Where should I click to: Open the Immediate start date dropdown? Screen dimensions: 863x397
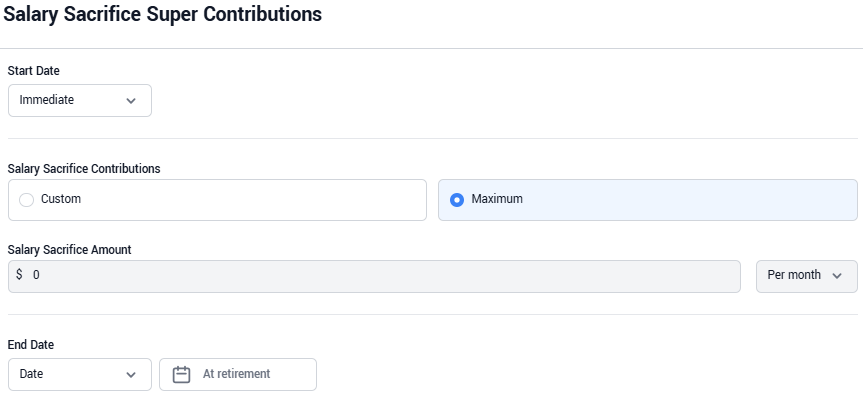coord(80,100)
